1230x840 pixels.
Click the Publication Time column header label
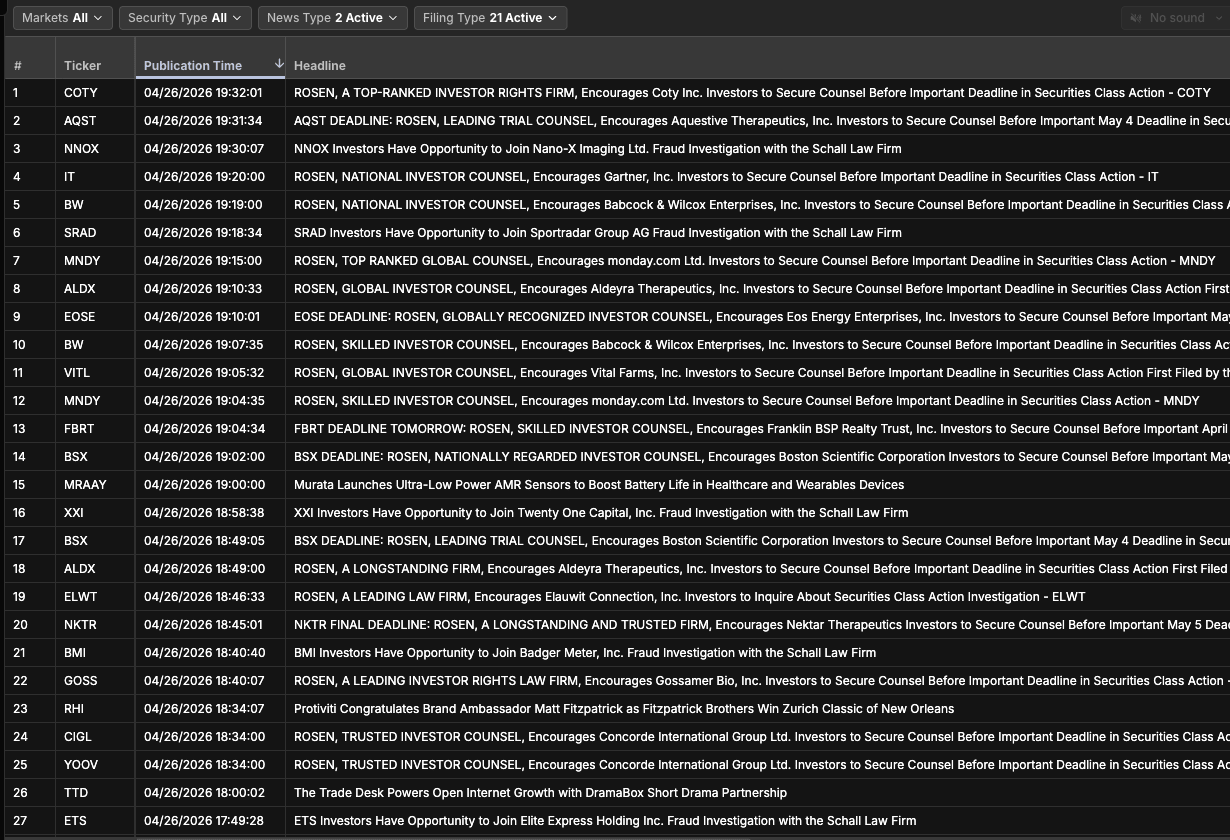point(193,66)
